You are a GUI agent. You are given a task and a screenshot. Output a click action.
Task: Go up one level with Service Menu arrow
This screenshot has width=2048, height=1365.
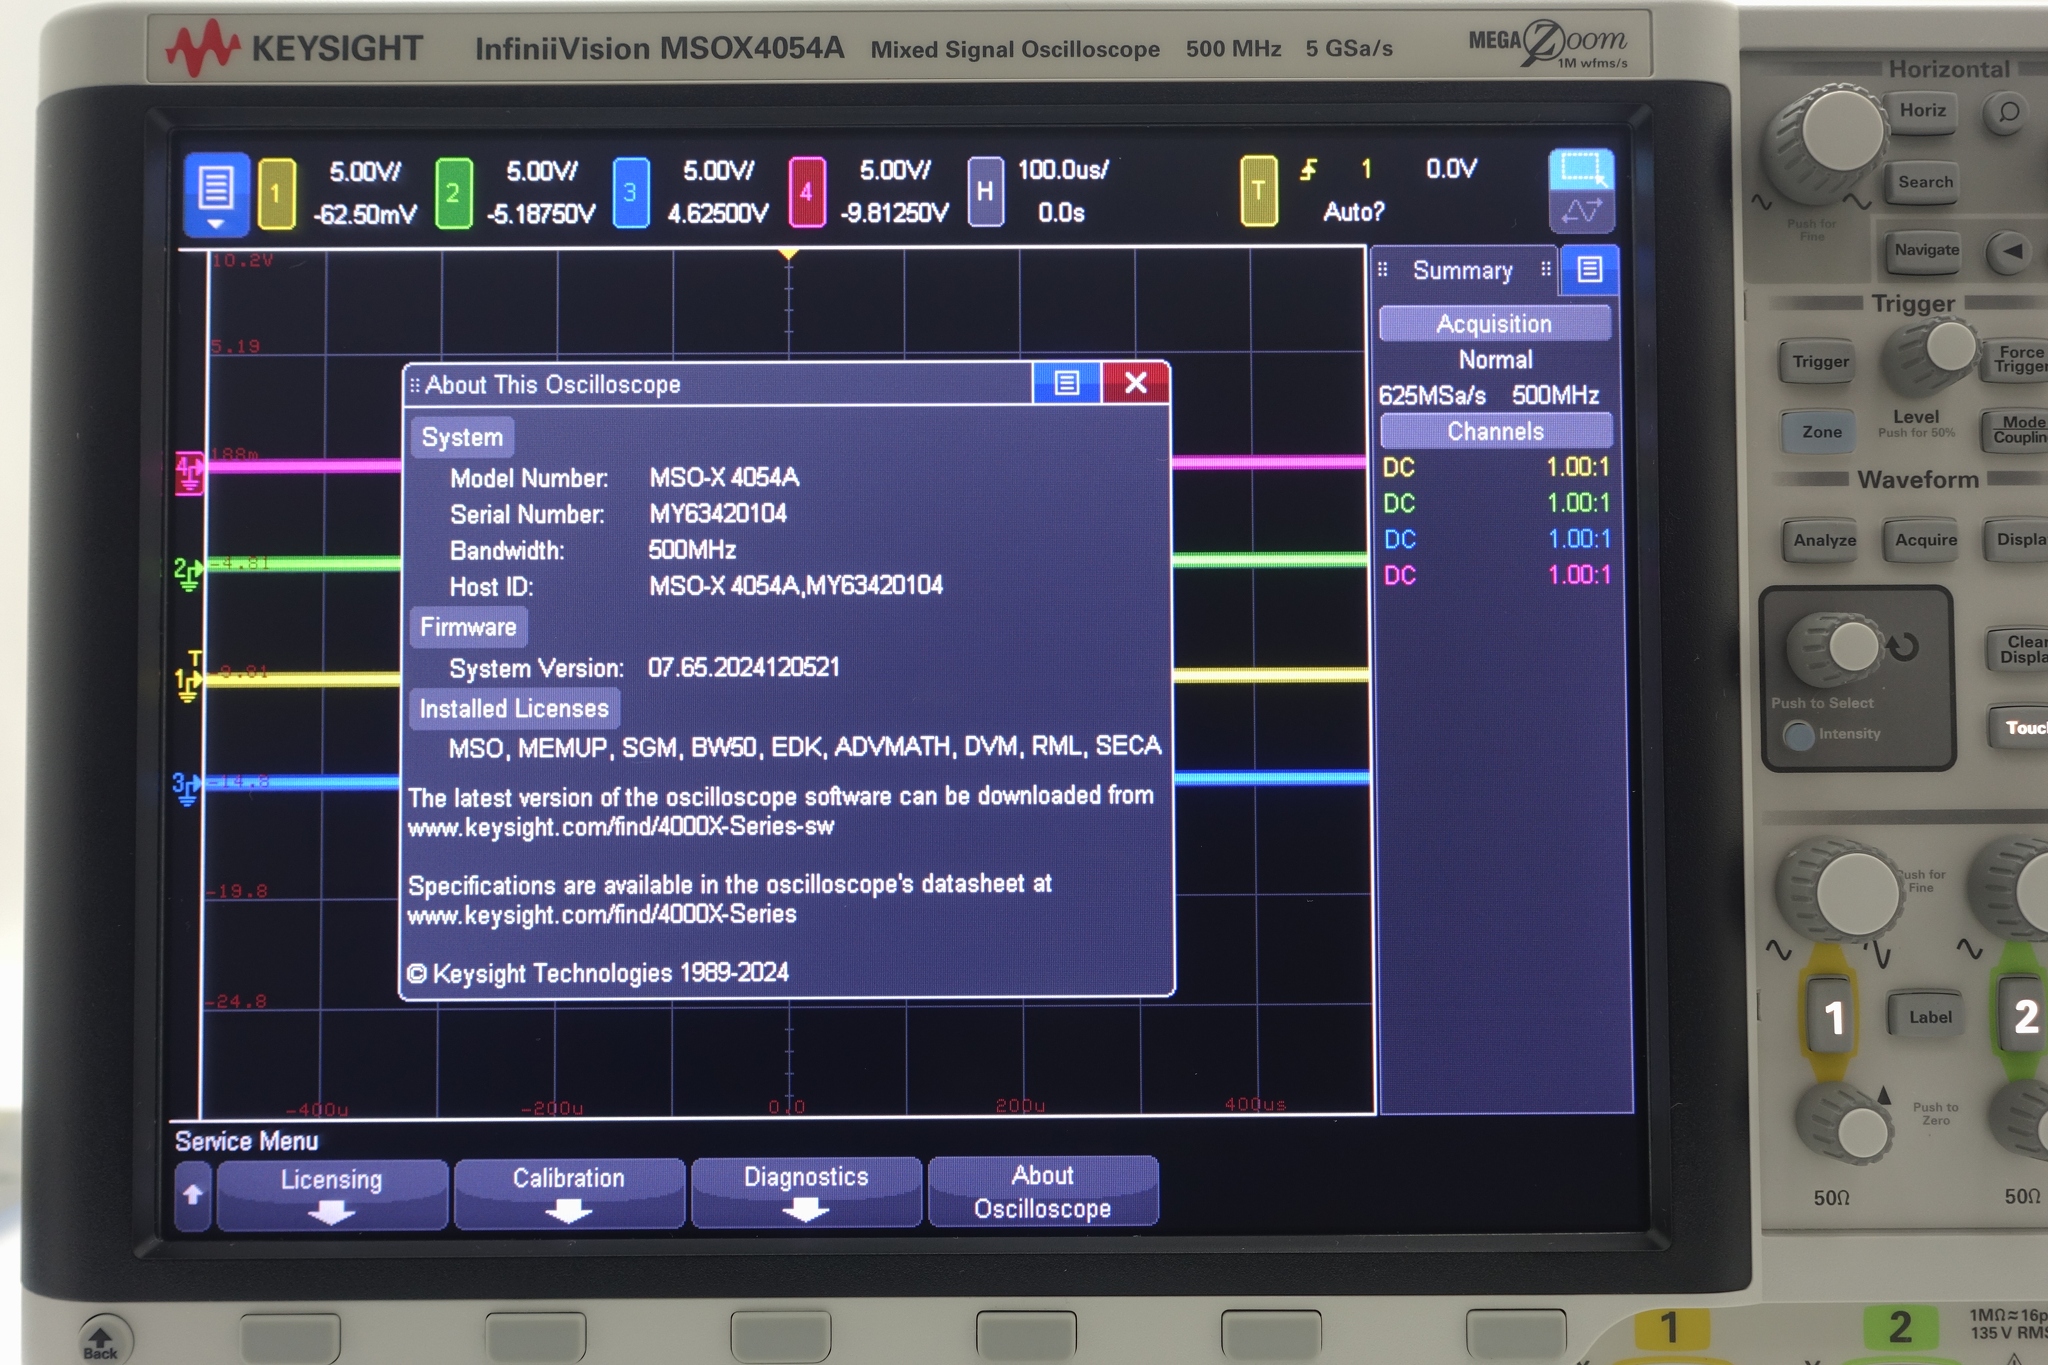pyautogui.click(x=193, y=1195)
